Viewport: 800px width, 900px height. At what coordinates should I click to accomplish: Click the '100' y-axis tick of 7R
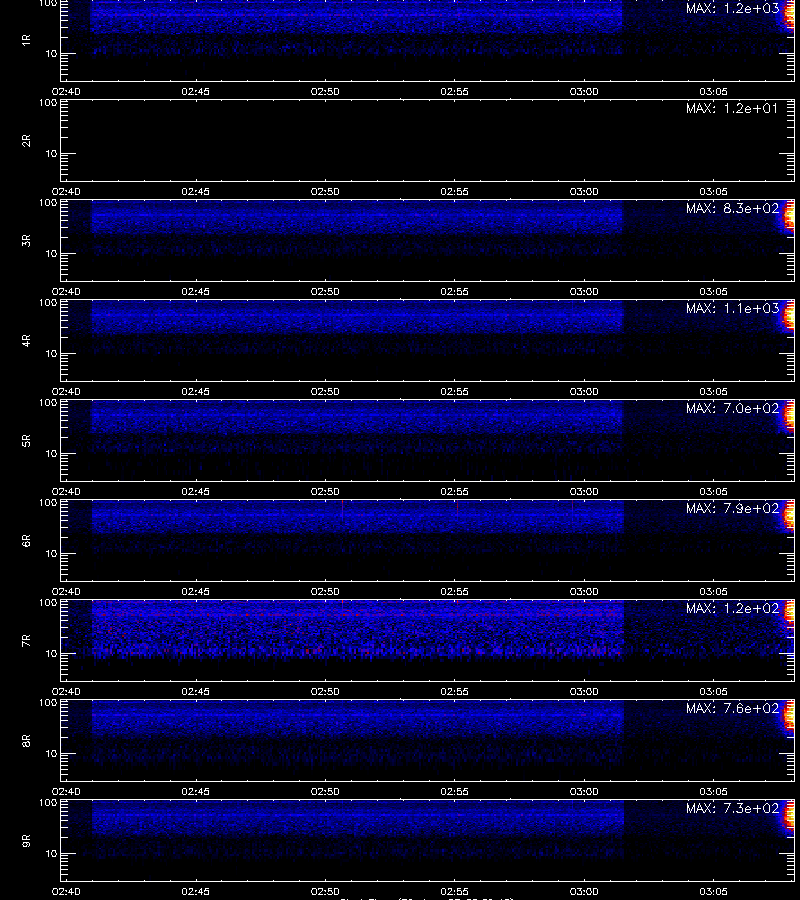pos(48,603)
